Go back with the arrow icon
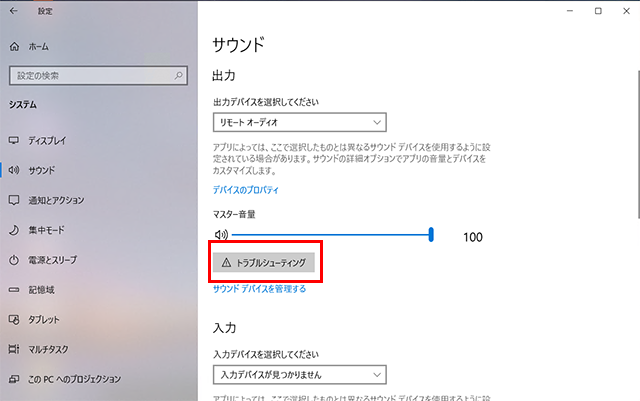Image resolution: width=640 pixels, height=401 pixels. pyautogui.click(x=13, y=11)
